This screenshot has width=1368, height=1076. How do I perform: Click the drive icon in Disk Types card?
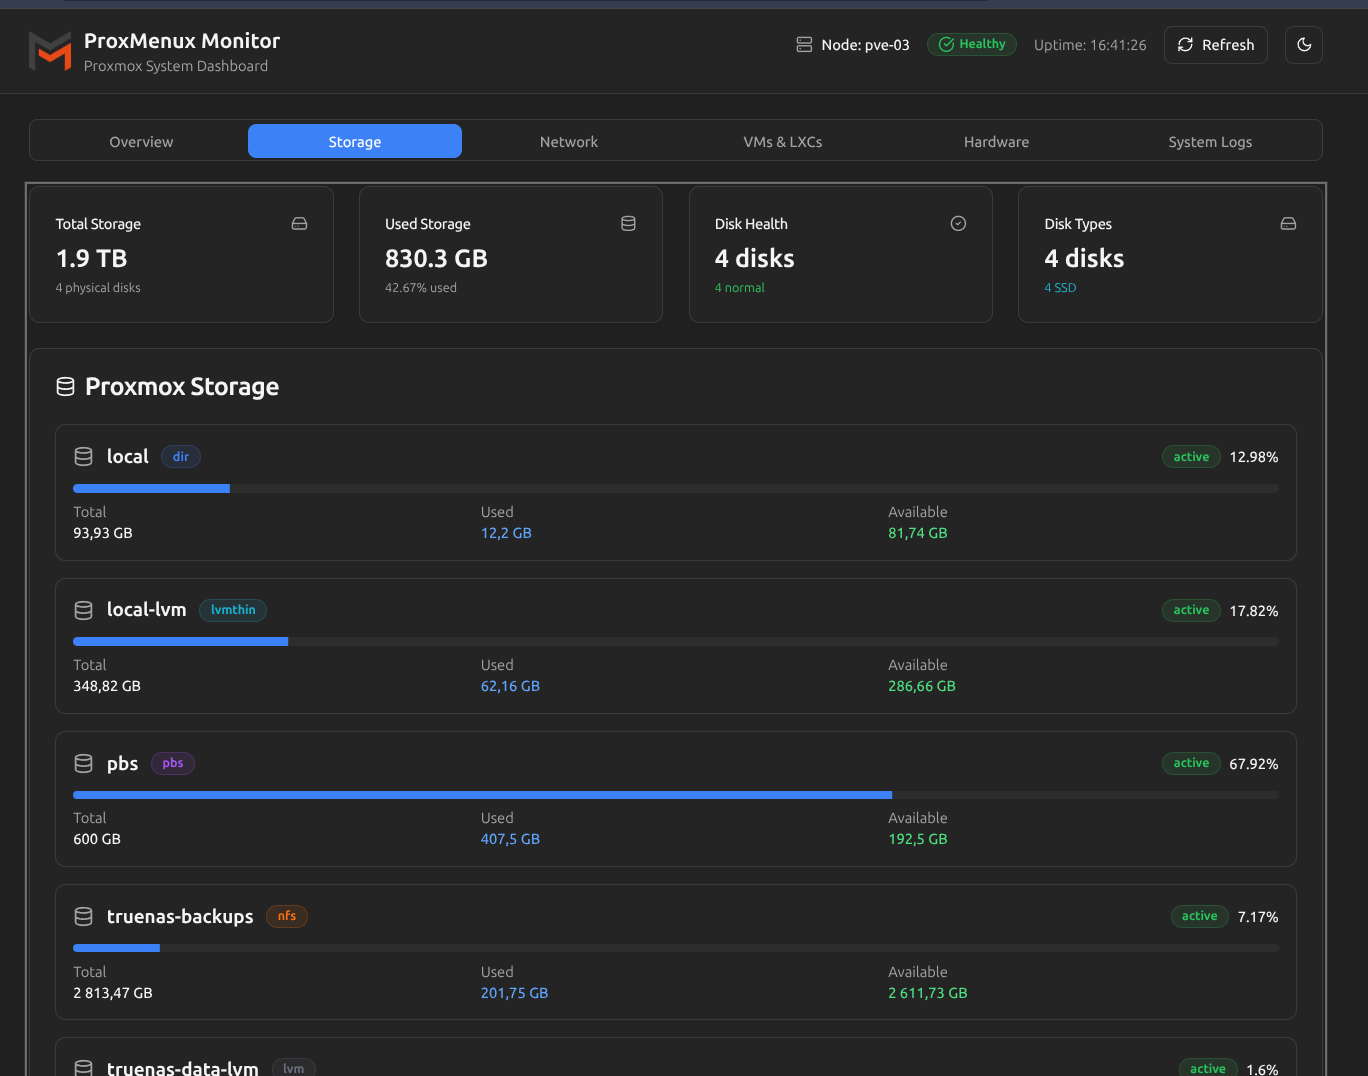1288,224
